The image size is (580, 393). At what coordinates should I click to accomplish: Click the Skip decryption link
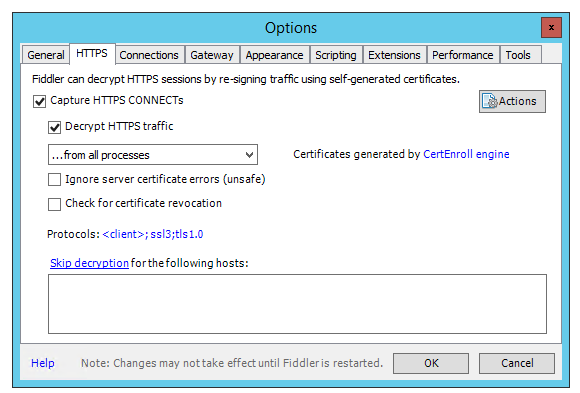[x=90, y=263]
